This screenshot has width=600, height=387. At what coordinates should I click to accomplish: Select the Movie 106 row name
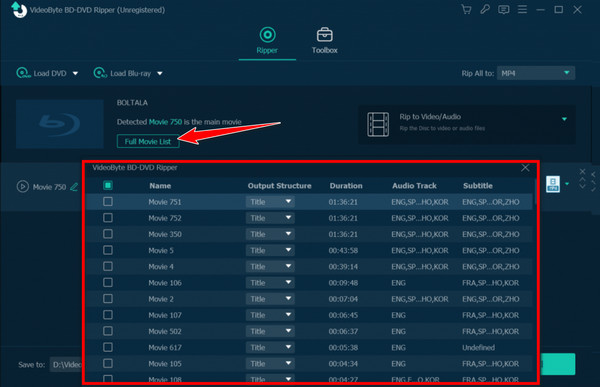[165, 283]
